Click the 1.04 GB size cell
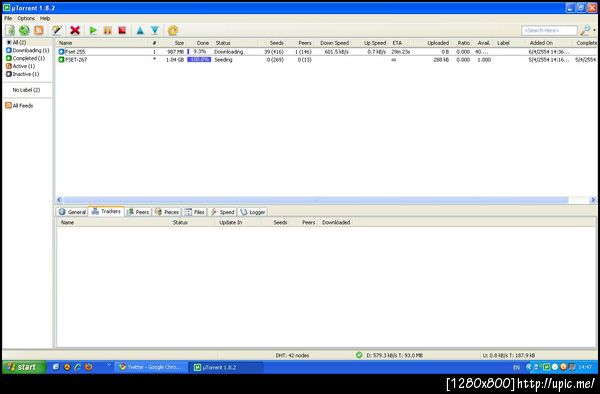The image size is (600, 394). tap(175, 60)
